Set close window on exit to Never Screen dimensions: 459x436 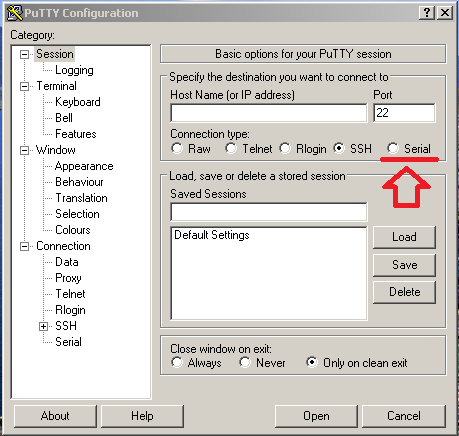(245, 362)
